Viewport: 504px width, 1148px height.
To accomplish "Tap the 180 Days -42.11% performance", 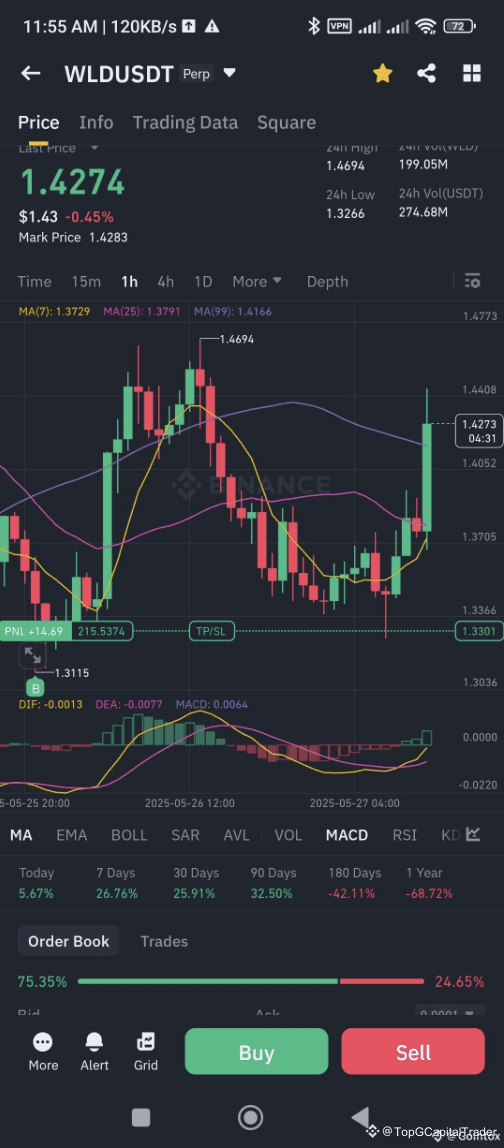I will tap(355, 883).
